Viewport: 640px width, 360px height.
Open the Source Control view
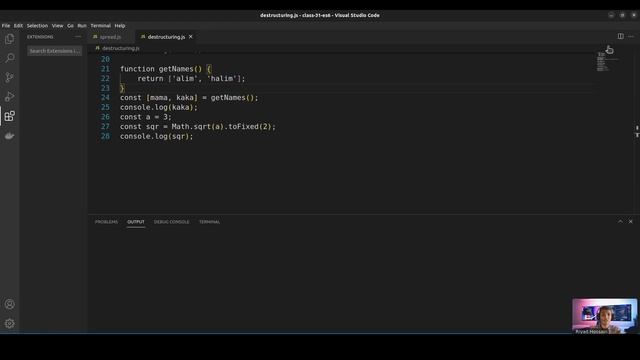9,77
